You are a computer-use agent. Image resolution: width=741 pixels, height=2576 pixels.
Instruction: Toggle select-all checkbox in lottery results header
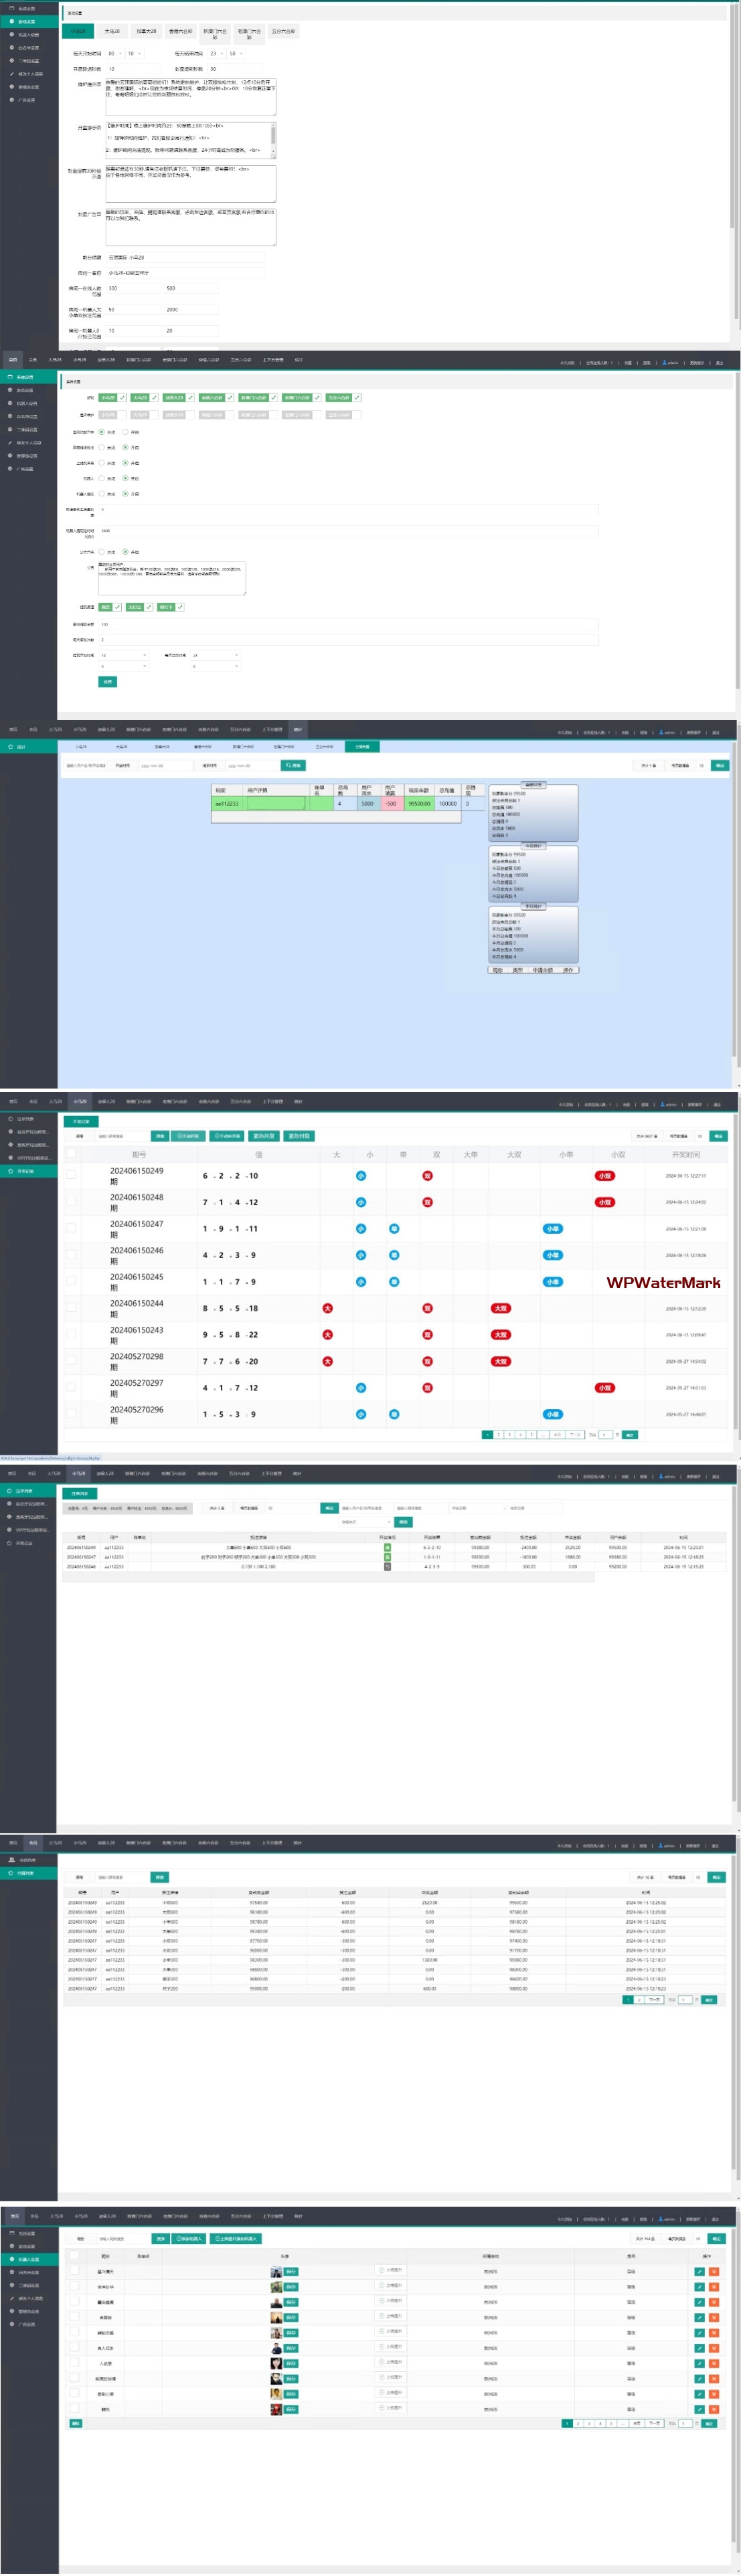(x=71, y=1154)
